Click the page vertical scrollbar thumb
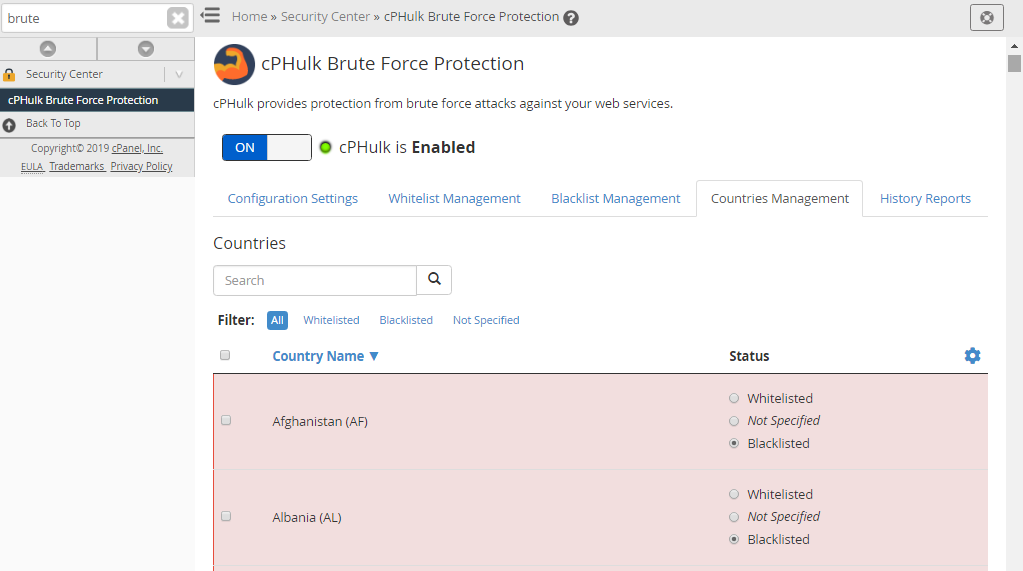The height and width of the screenshot is (571, 1023). [x=1014, y=63]
